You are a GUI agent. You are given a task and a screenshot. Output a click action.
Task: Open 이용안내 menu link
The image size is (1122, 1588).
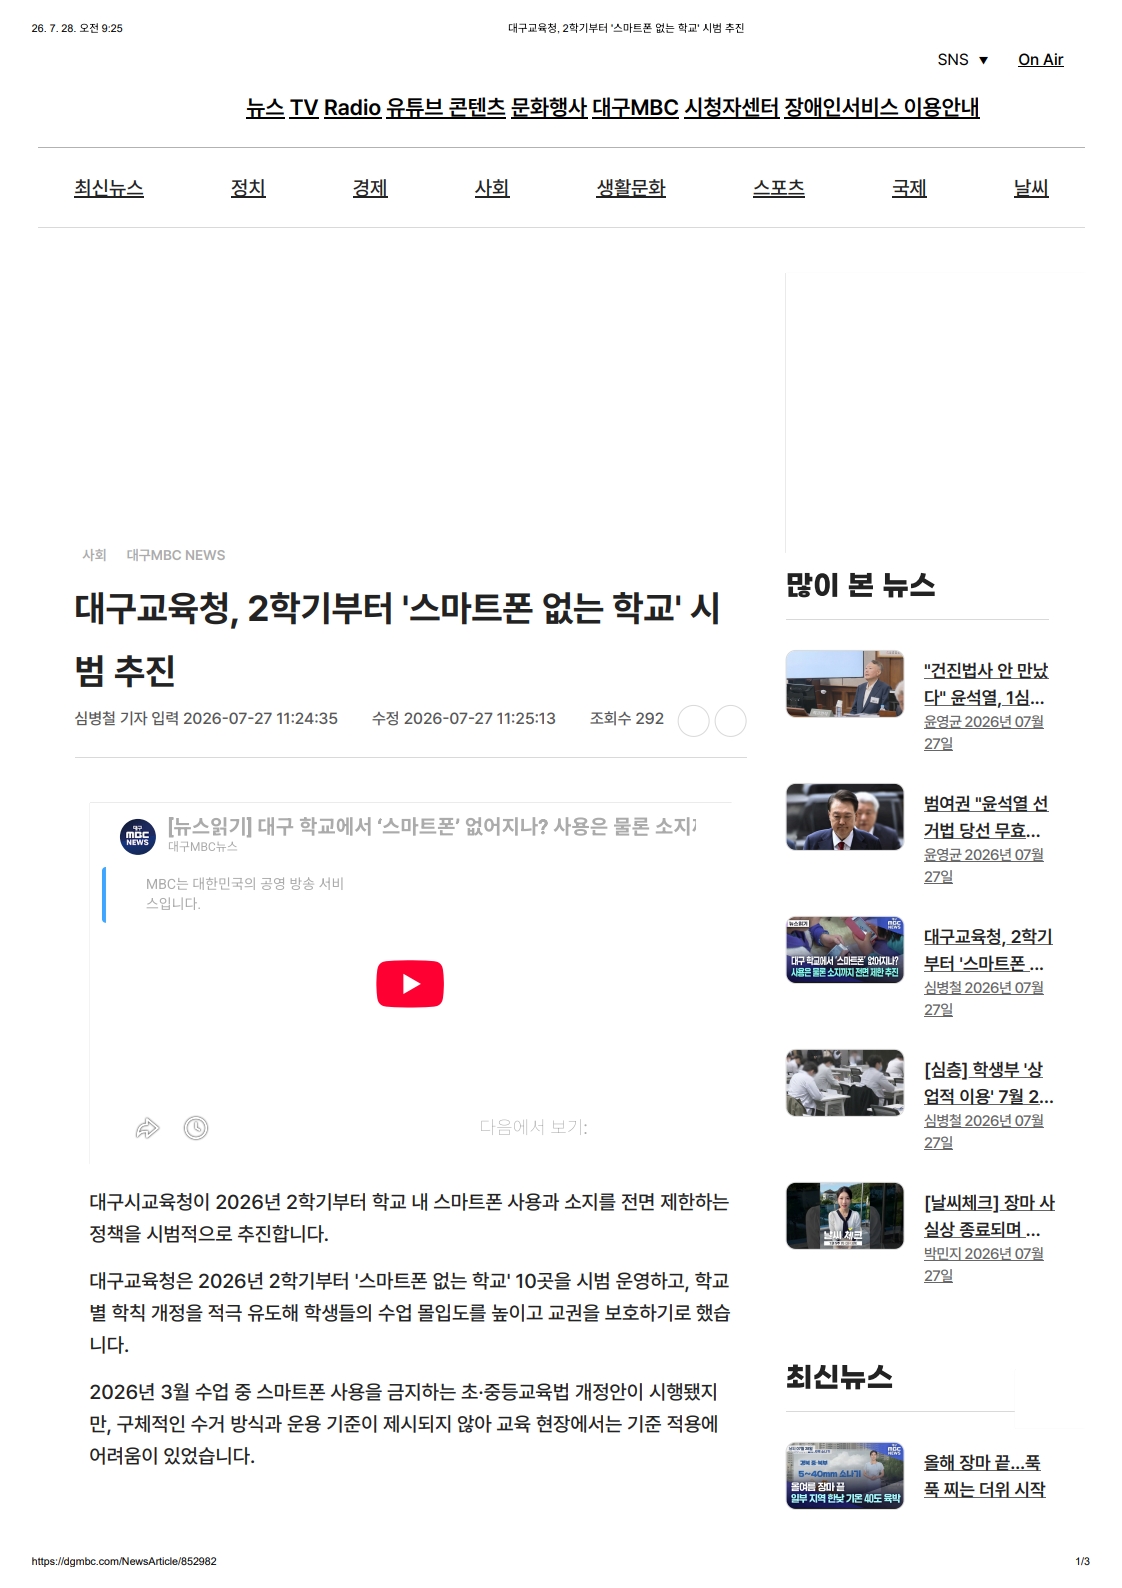[x=941, y=107]
